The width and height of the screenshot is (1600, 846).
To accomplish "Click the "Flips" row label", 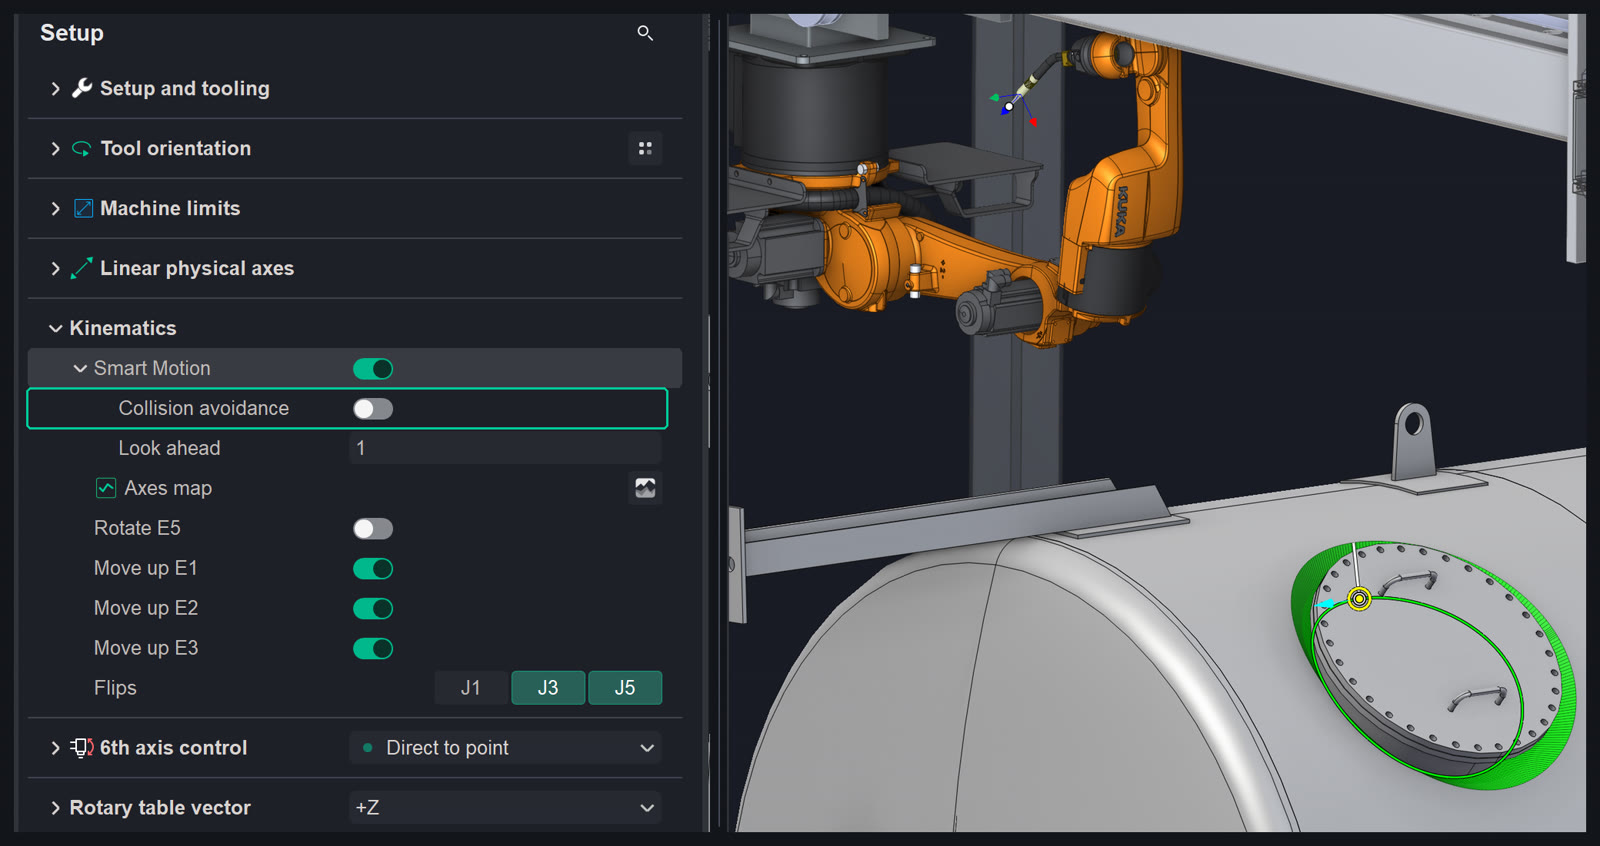I will [115, 688].
